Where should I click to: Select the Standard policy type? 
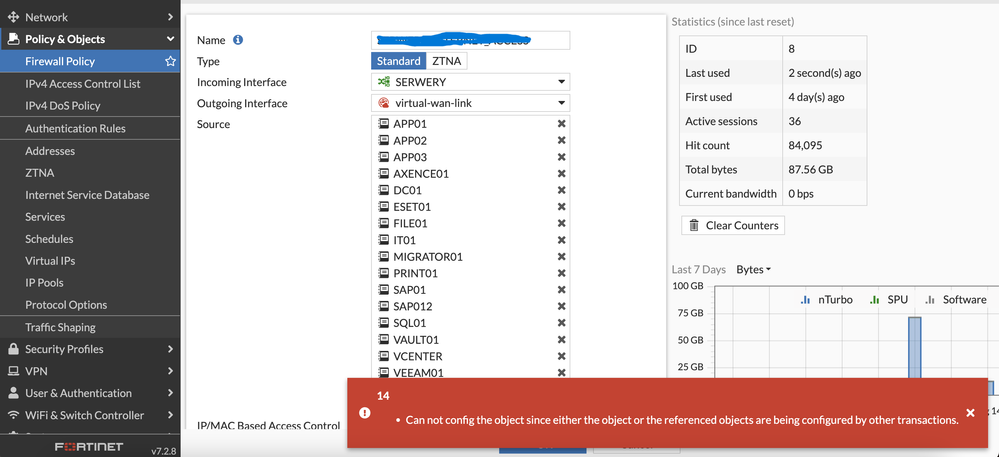(x=398, y=61)
